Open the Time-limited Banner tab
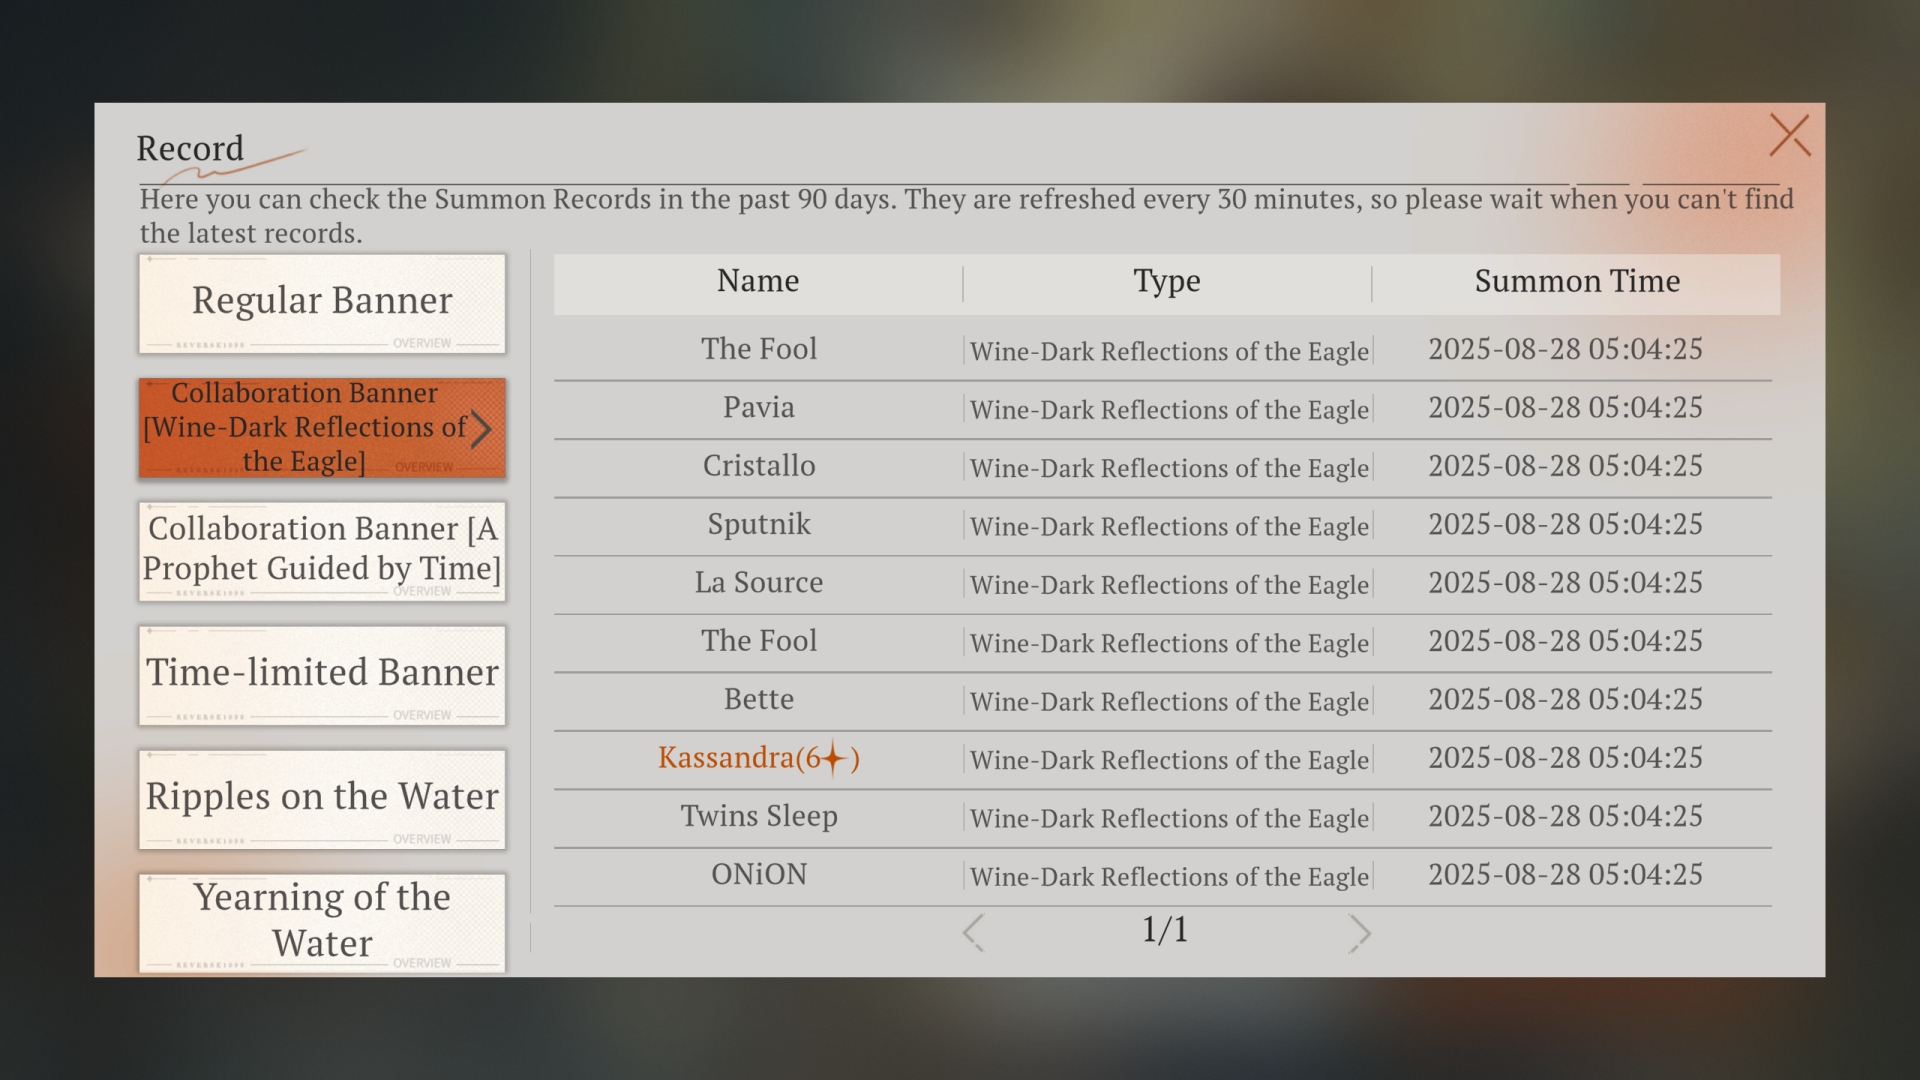This screenshot has height=1080, width=1920. (x=322, y=674)
